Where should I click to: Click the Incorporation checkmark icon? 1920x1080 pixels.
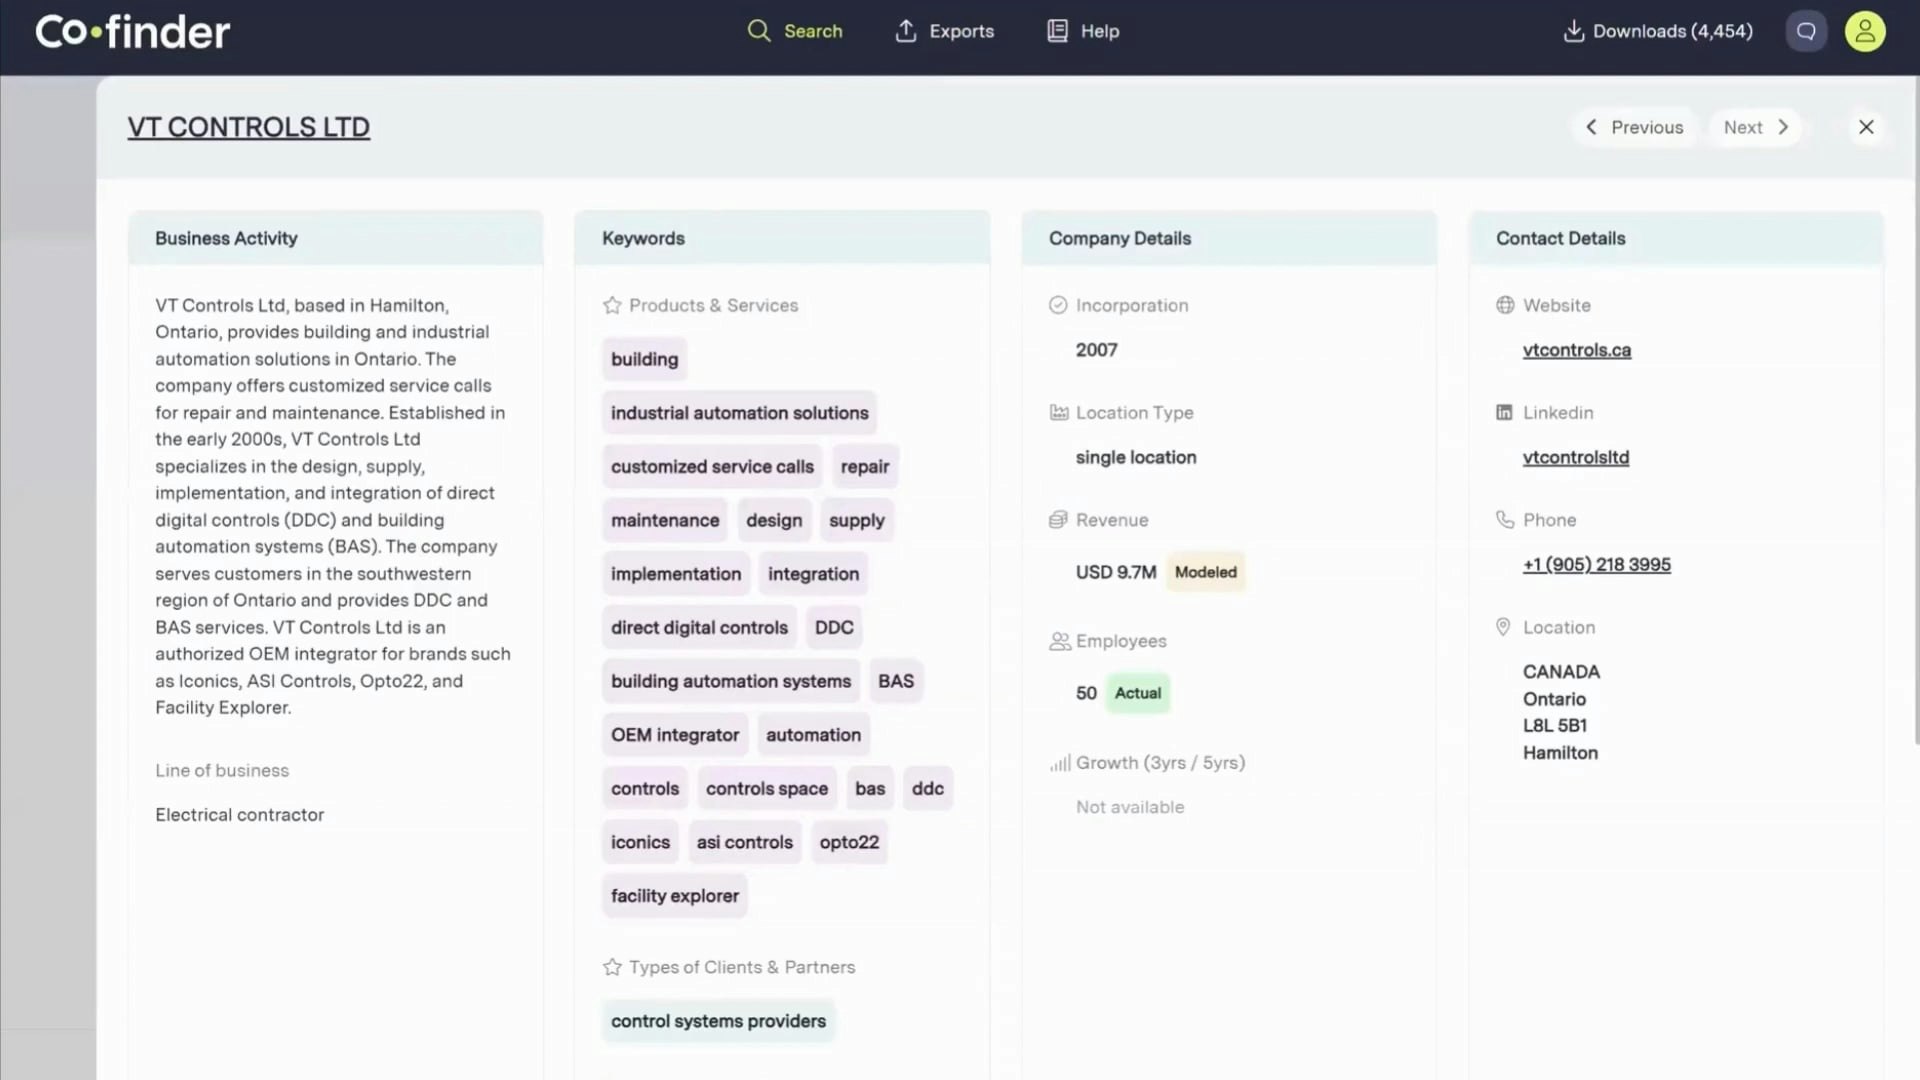point(1058,305)
